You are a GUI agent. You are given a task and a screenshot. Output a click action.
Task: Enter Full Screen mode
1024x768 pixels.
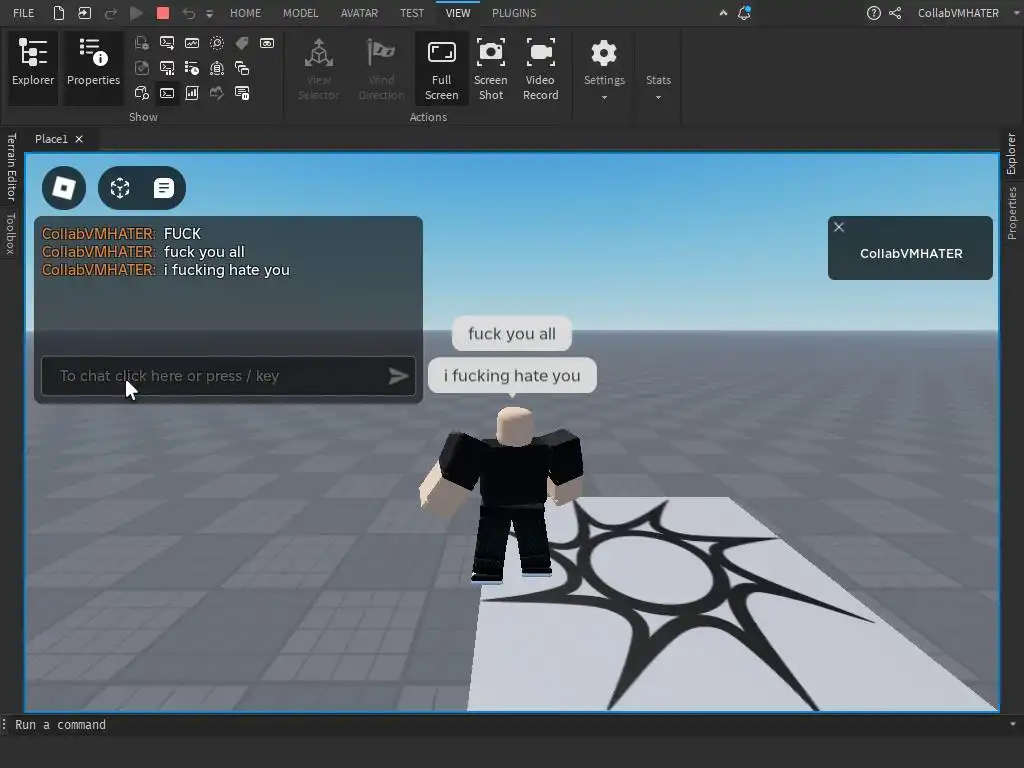[x=441, y=69]
